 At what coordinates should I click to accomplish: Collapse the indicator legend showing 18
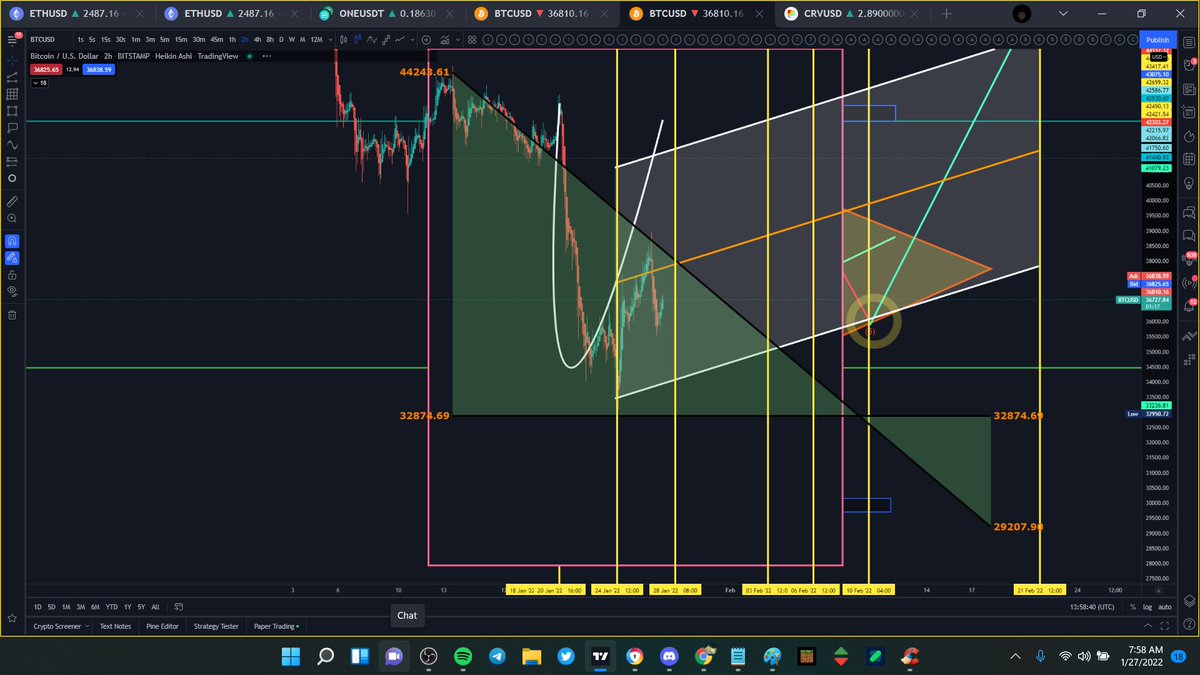[40, 83]
